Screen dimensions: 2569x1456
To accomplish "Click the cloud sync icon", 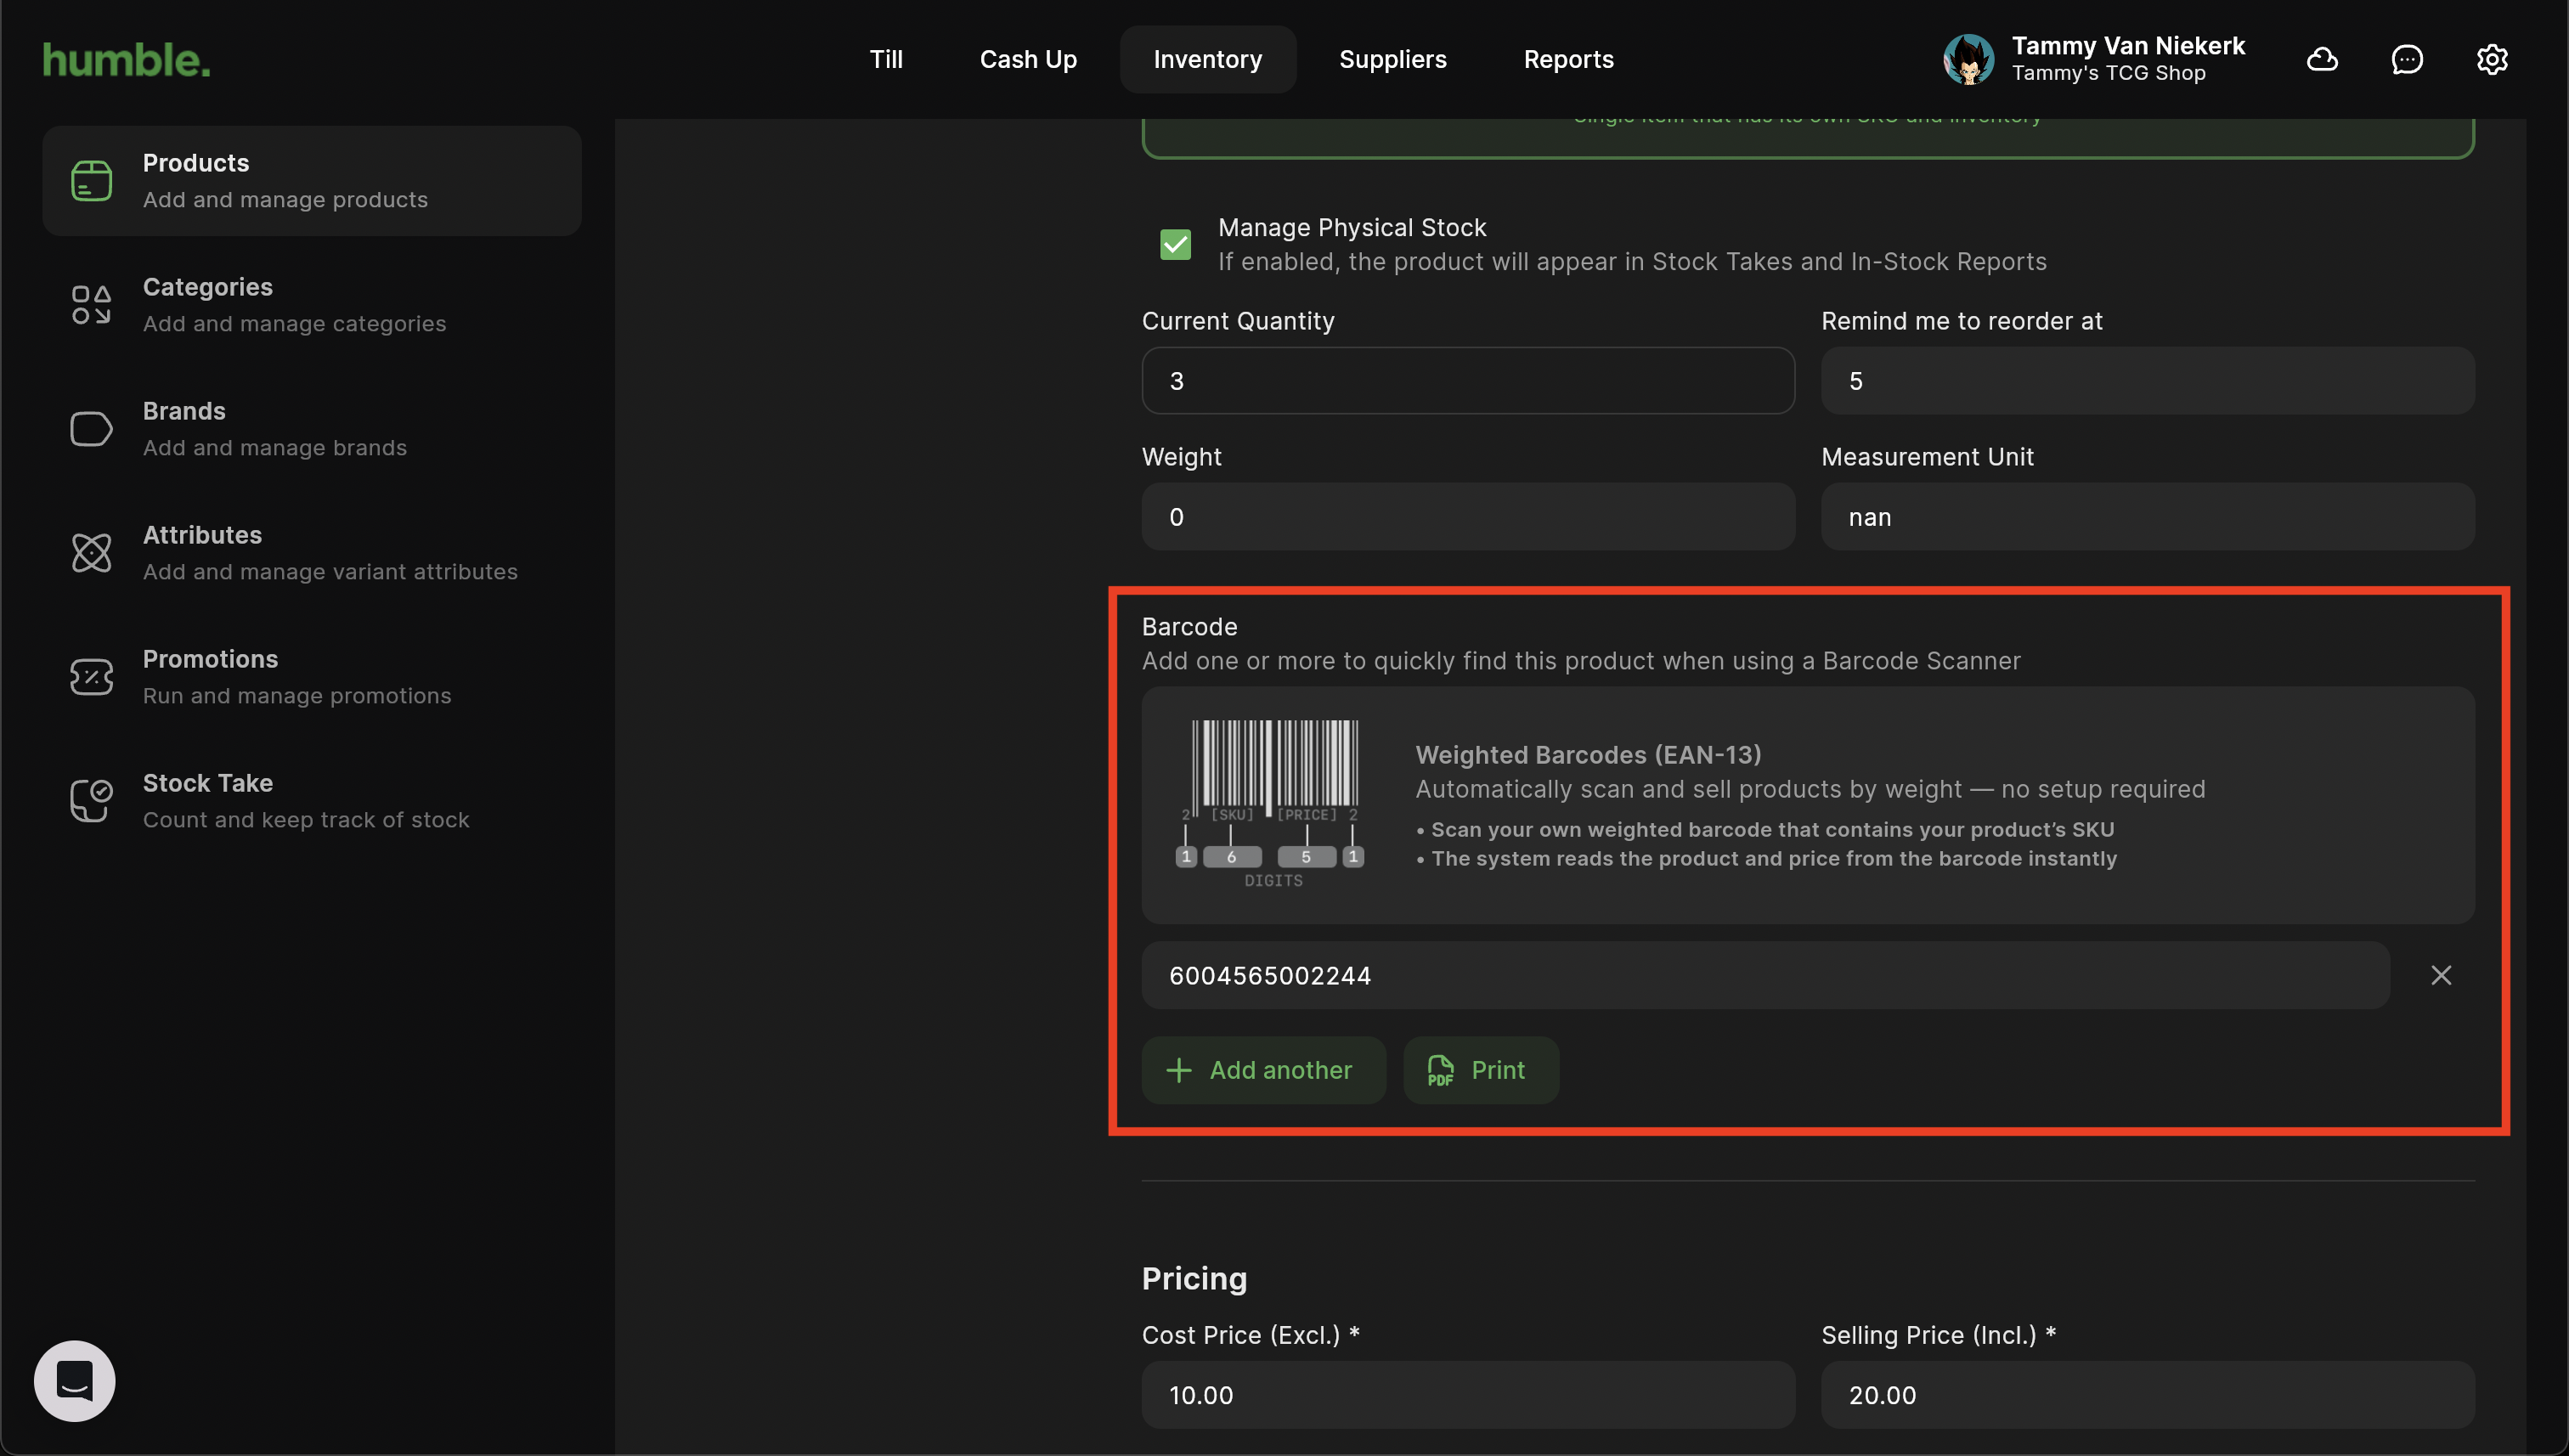I will pyautogui.click(x=2322, y=59).
